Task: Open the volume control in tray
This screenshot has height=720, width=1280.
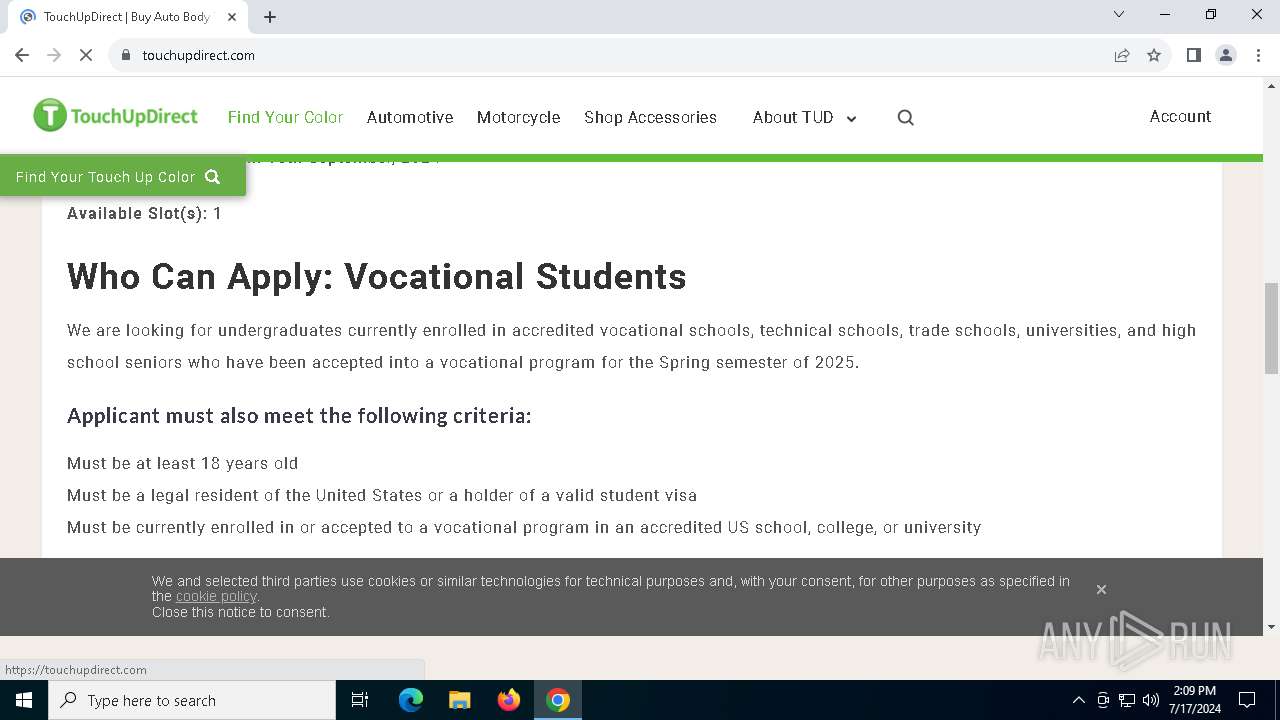Action: click(x=1151, y=700)
